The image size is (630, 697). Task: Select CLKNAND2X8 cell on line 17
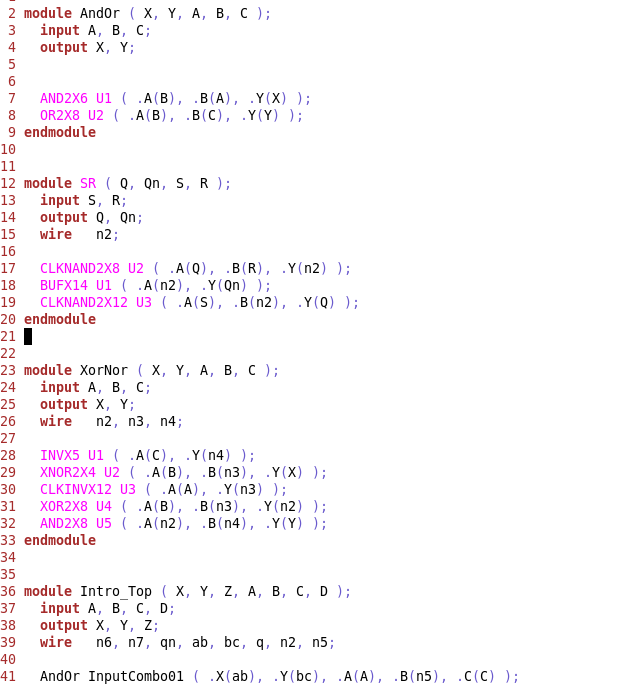[80, 268]
